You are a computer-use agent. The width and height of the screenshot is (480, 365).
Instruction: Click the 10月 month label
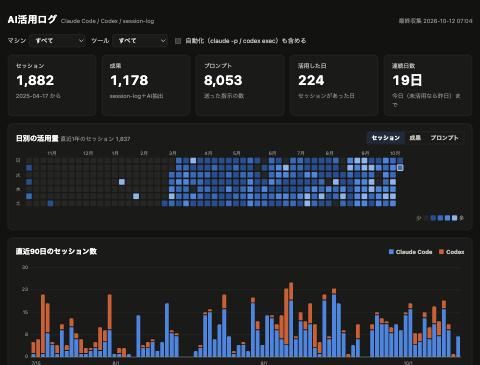pyautogui.click(x=395, y=153)
